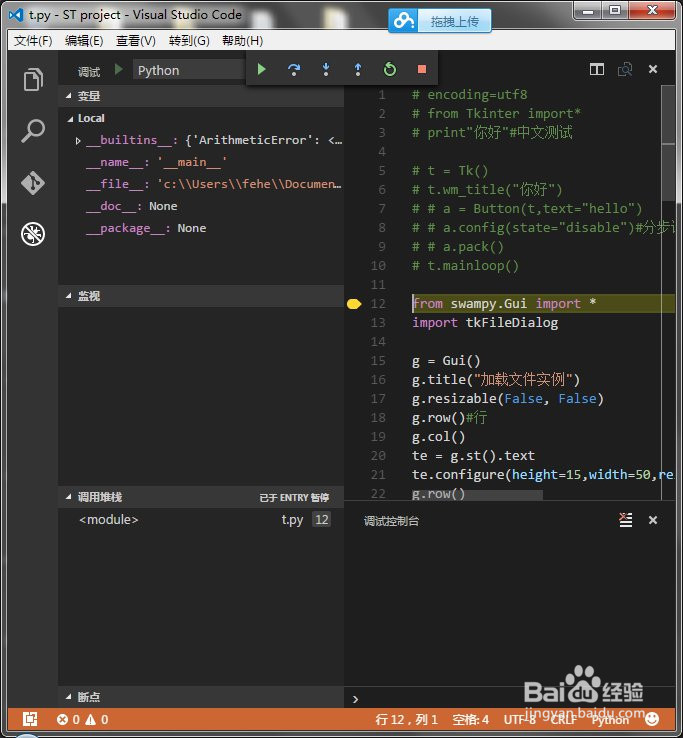The width and height of the screenshot is (683, 738).
Task: Click line number 15 in the gutter
Action: pos(378,361)
